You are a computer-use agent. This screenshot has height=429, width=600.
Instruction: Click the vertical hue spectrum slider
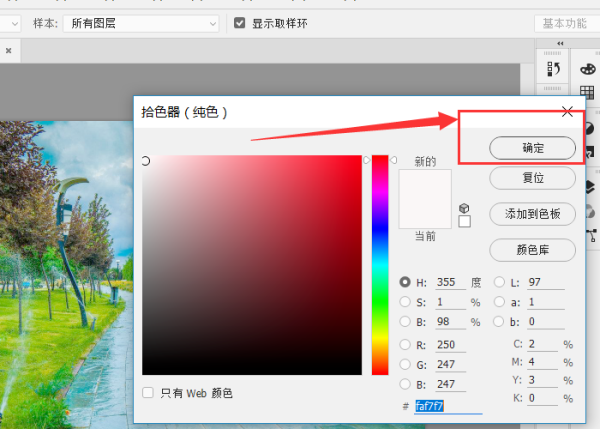click(380, 265)
